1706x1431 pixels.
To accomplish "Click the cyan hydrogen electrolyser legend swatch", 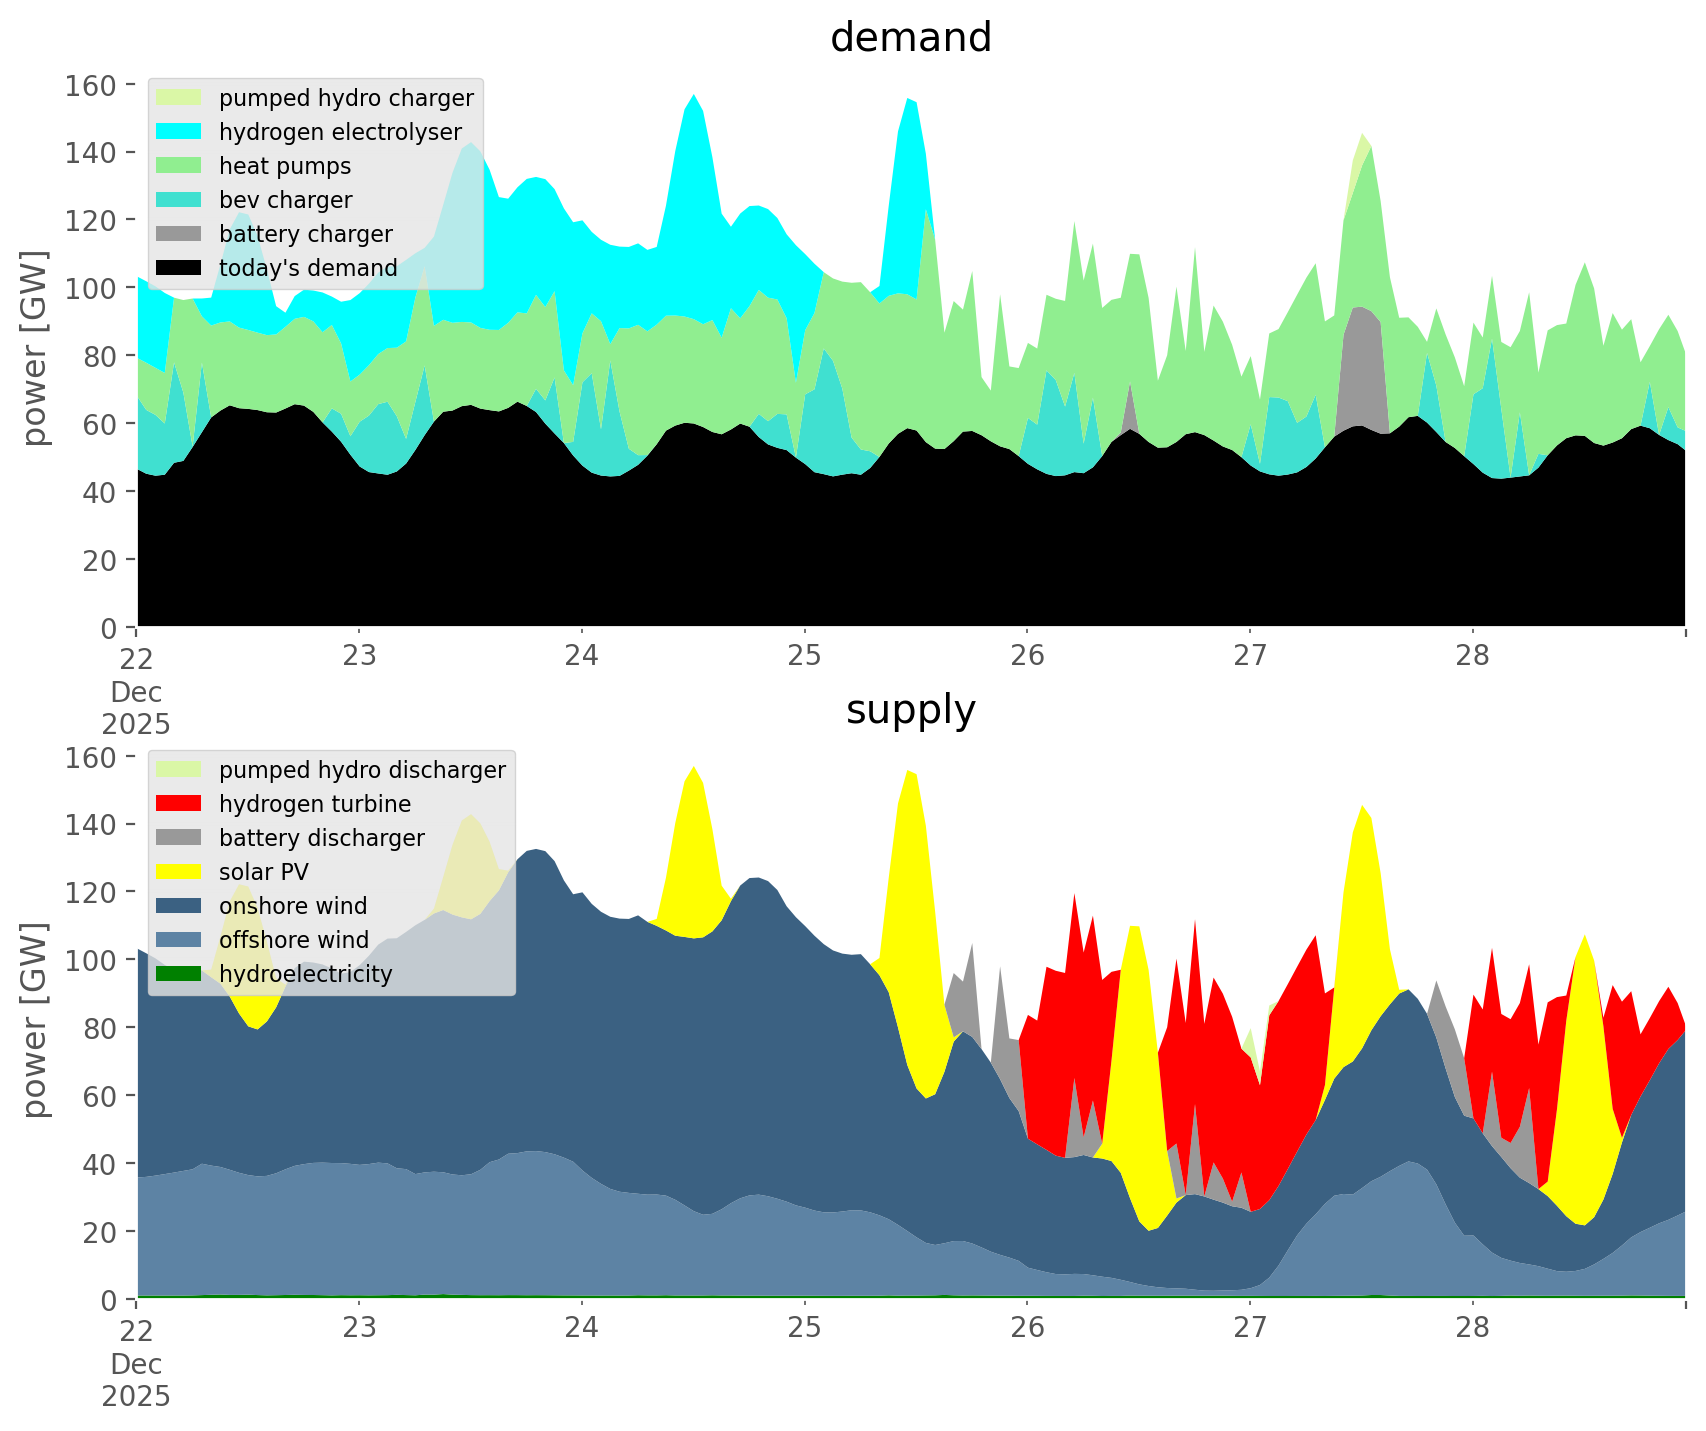I will tap(180, 132).
